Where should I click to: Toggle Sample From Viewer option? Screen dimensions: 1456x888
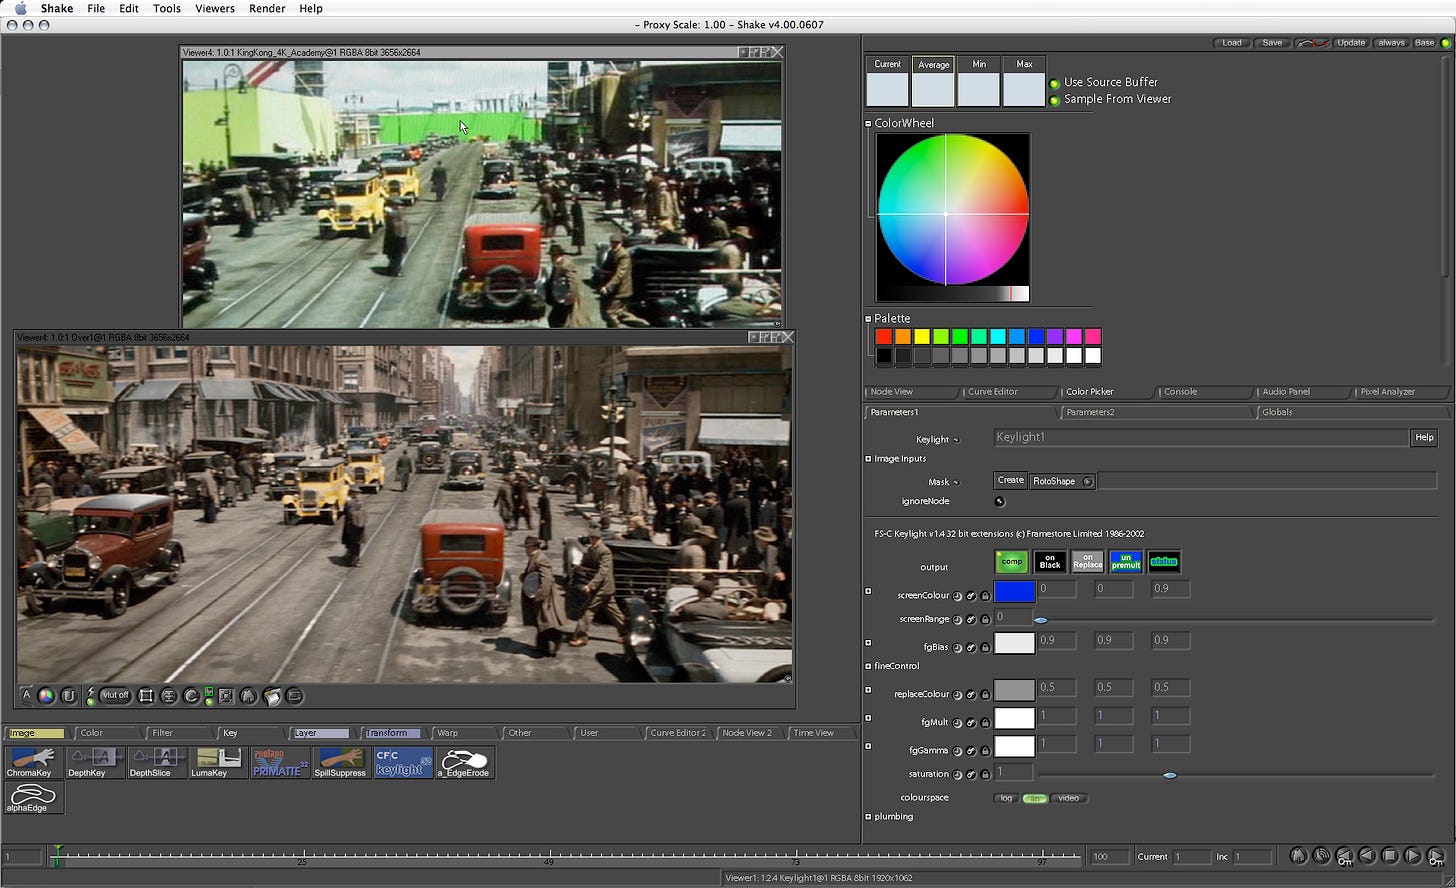tap(1054, 100)
